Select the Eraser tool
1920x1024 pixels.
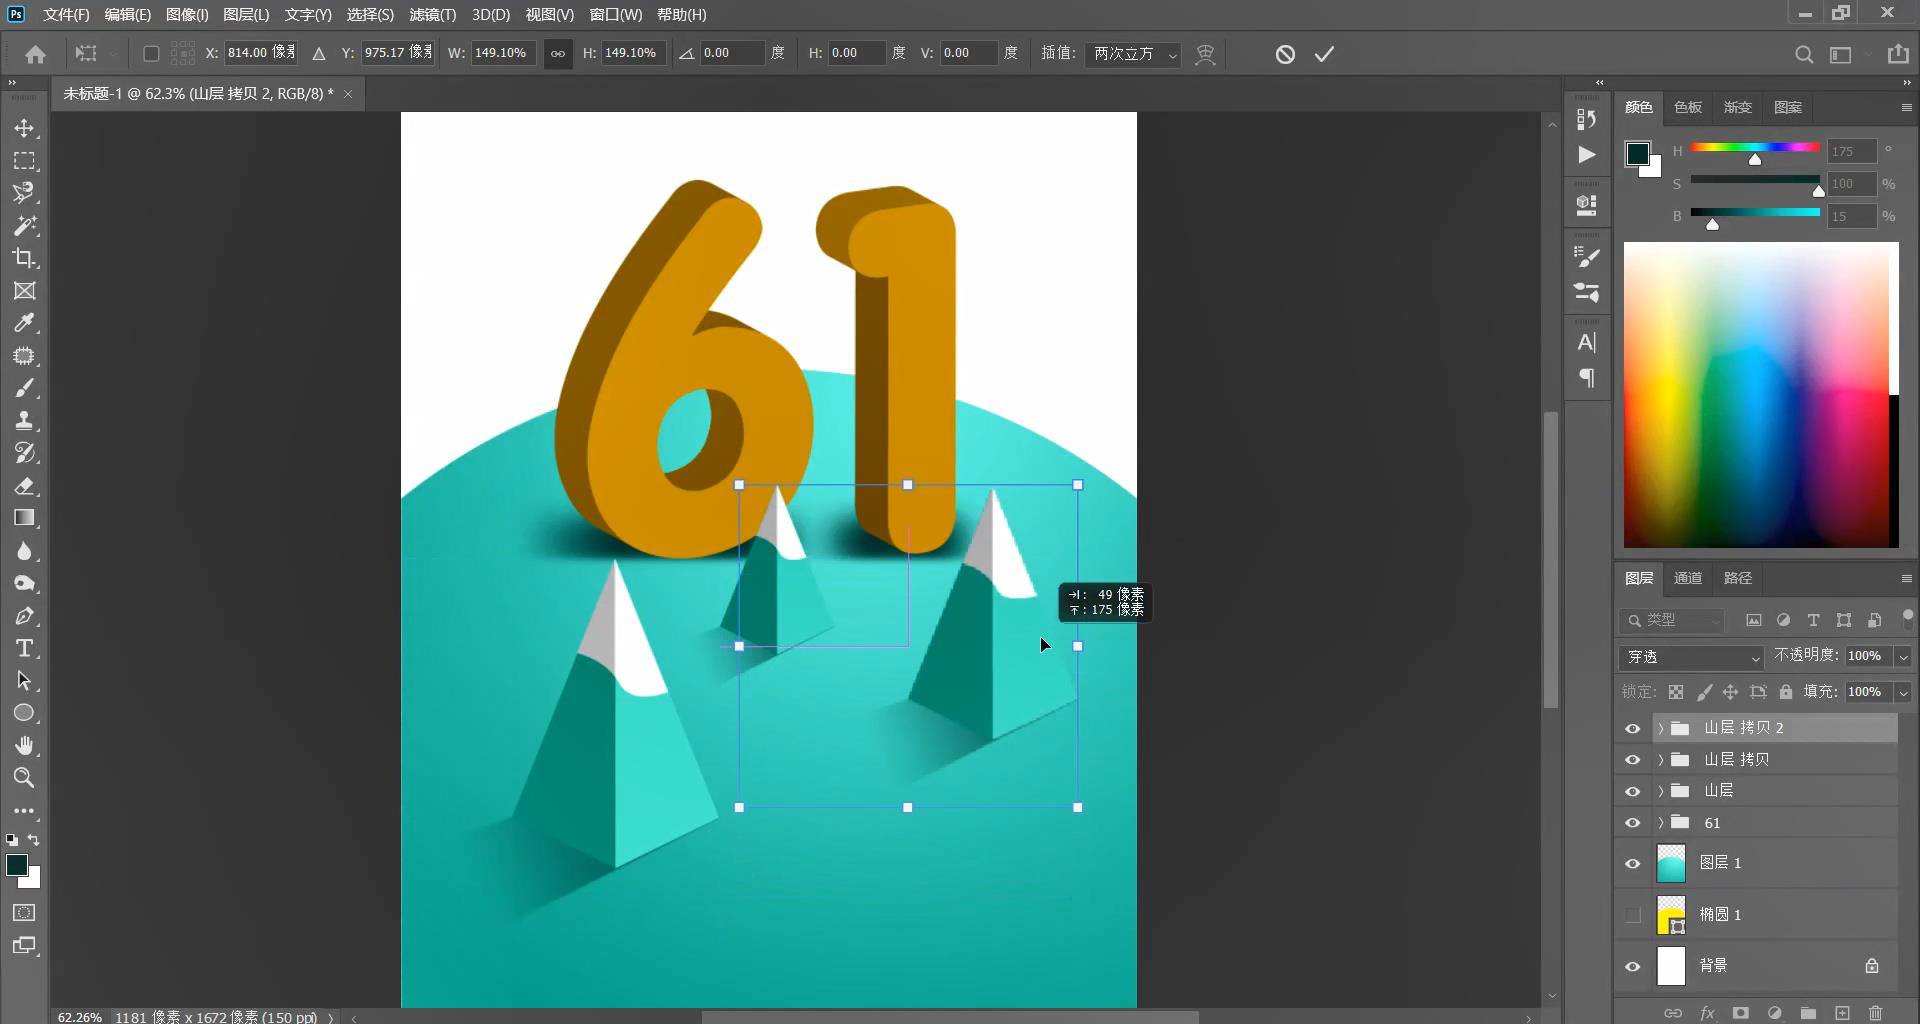(x=25, y=486)
